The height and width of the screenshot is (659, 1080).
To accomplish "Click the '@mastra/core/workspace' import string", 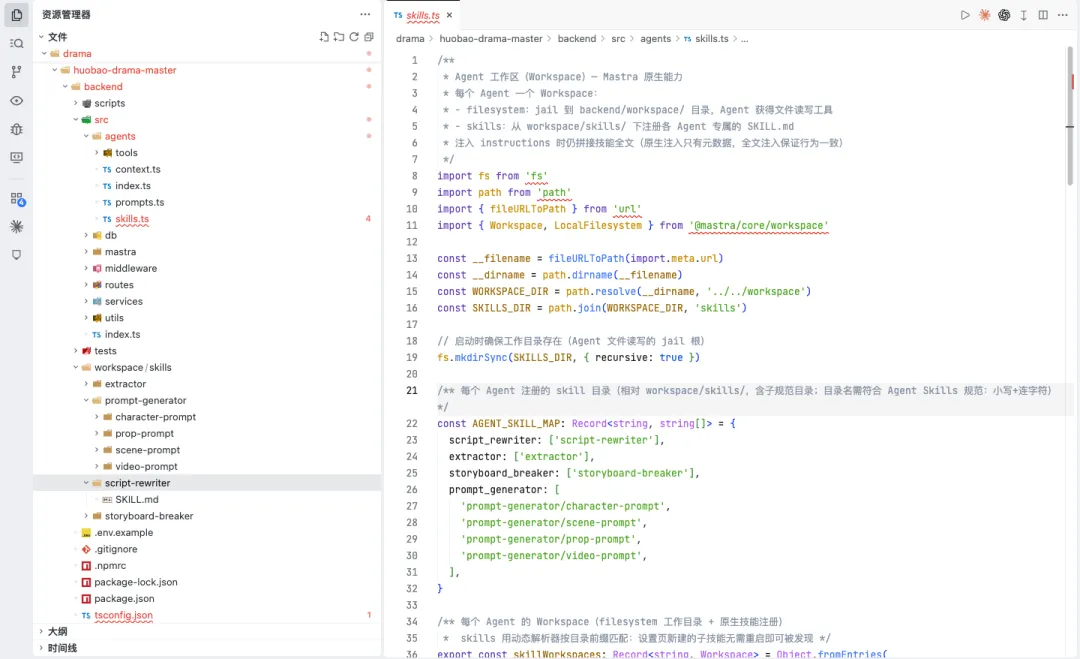I will click(x=758, y=225).
